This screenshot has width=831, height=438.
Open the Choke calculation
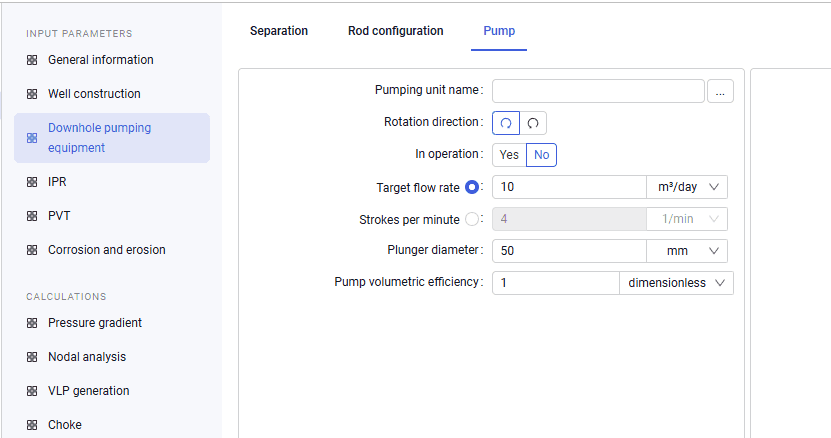click(65, 425)
